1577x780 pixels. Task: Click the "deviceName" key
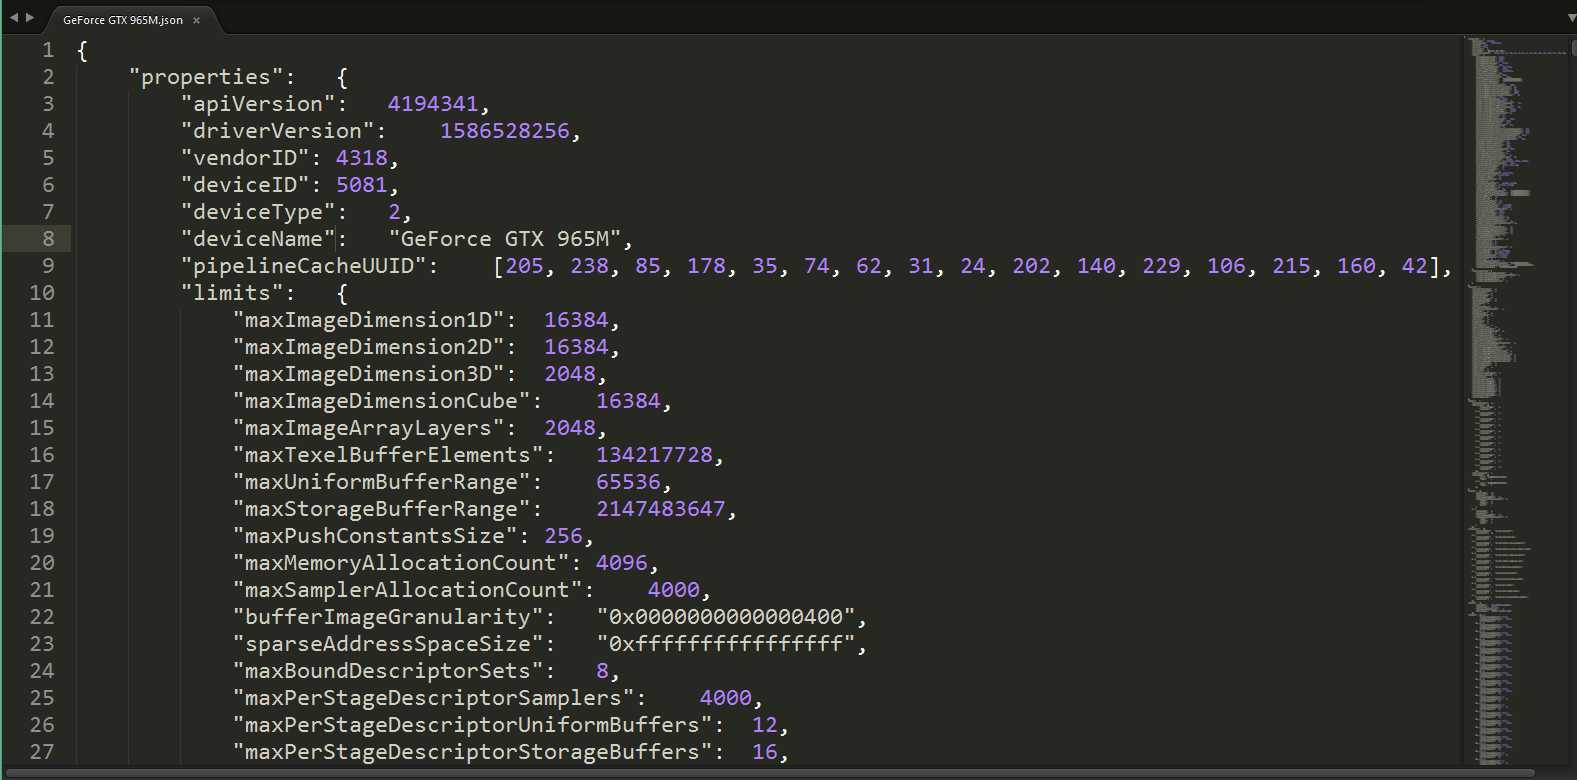coord(258,239)
